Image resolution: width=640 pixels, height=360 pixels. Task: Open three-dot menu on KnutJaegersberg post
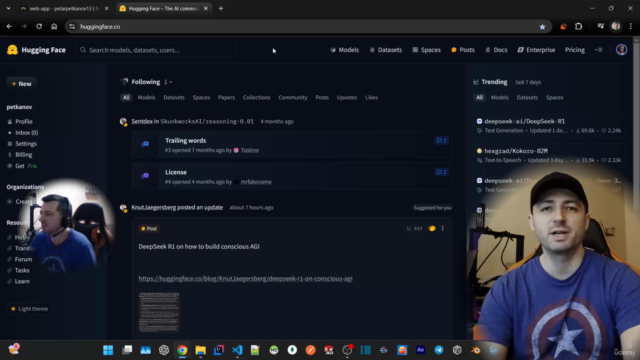click(x=442, y=229)
